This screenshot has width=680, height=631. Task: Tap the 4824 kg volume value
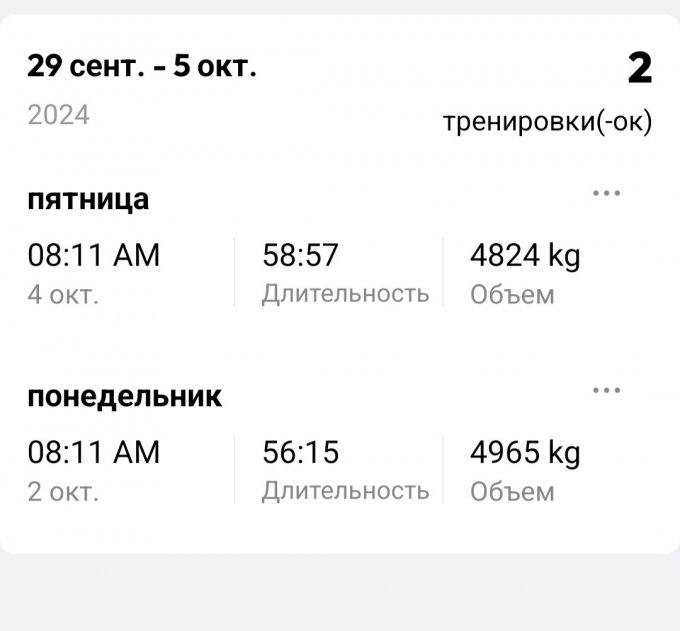click(525, 256)
